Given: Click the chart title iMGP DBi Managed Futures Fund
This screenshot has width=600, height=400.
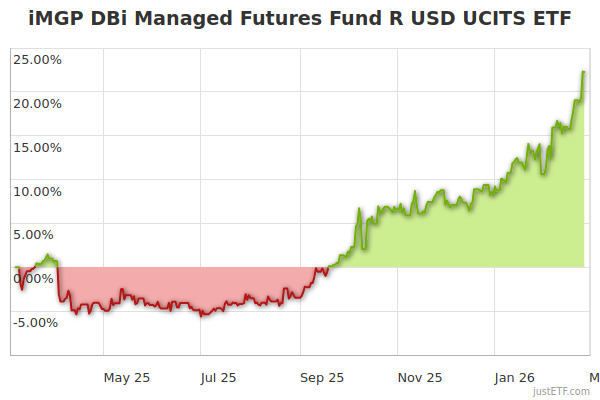Looking at the screenshot, I should (300, 20).
